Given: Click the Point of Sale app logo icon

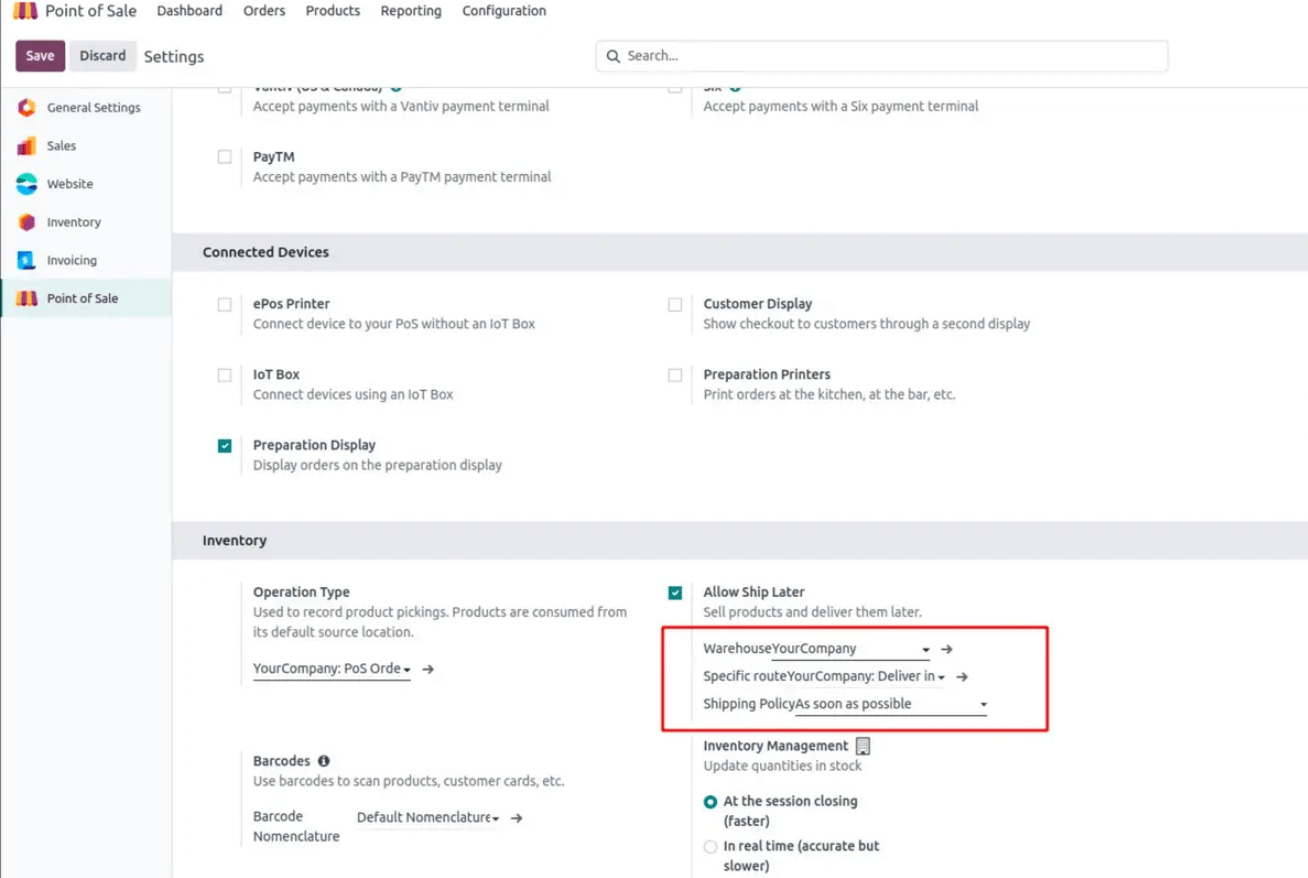Looking at the screenshot, I should (x=25, y=11).
